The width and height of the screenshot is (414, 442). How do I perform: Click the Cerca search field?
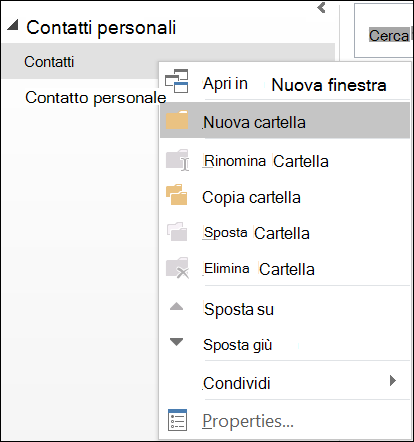383,31
